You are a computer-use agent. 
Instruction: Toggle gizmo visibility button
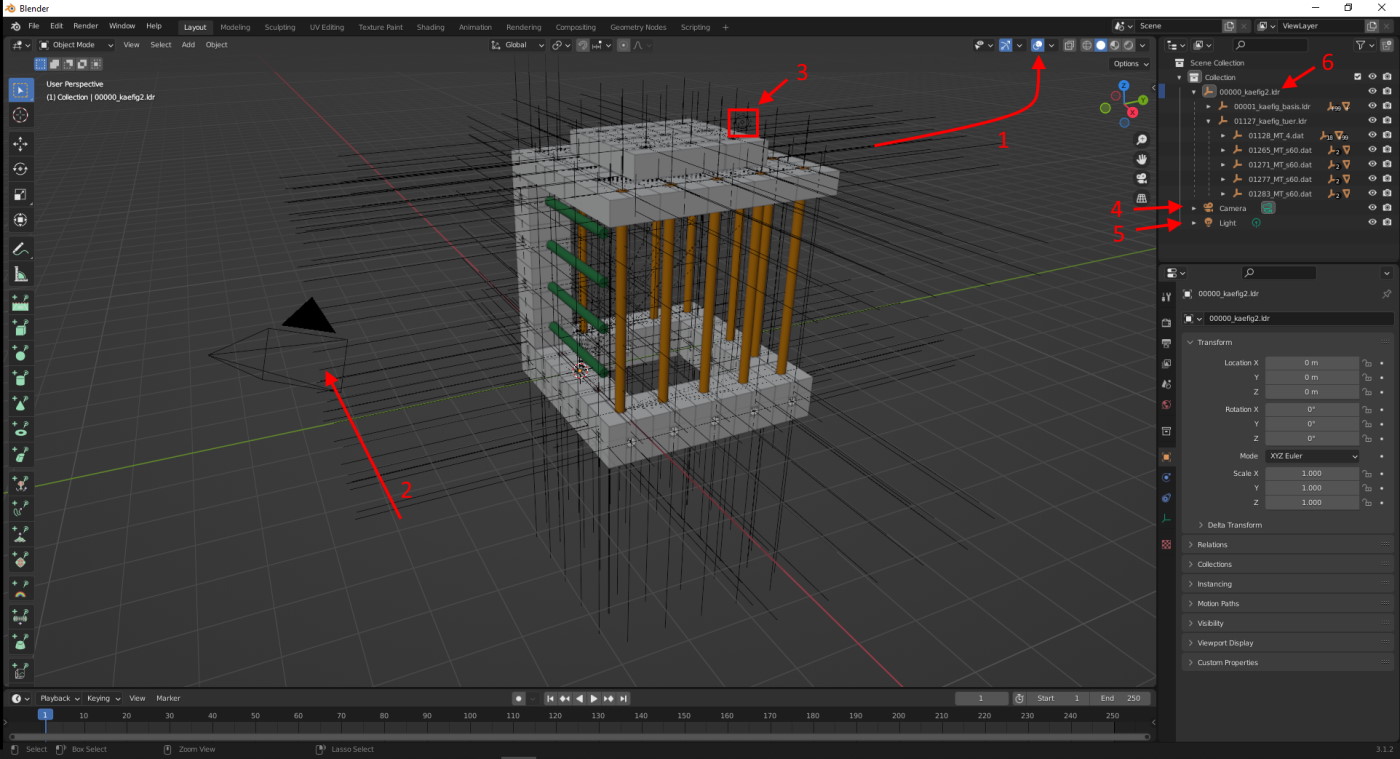[1006, 45]
